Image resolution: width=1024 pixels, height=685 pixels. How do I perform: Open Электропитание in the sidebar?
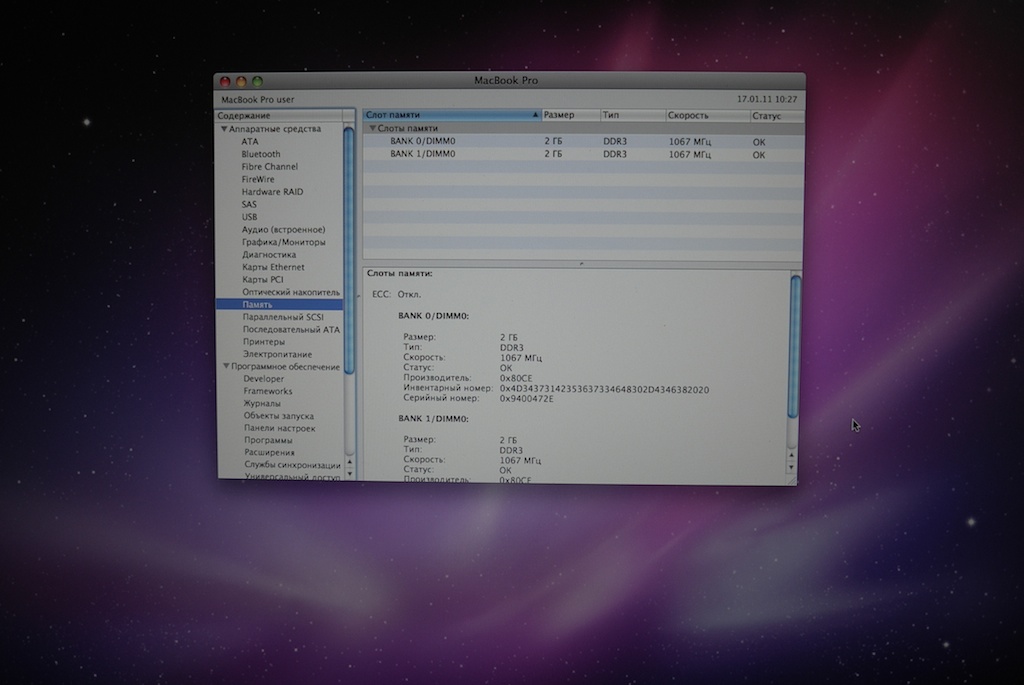(277, 354)
